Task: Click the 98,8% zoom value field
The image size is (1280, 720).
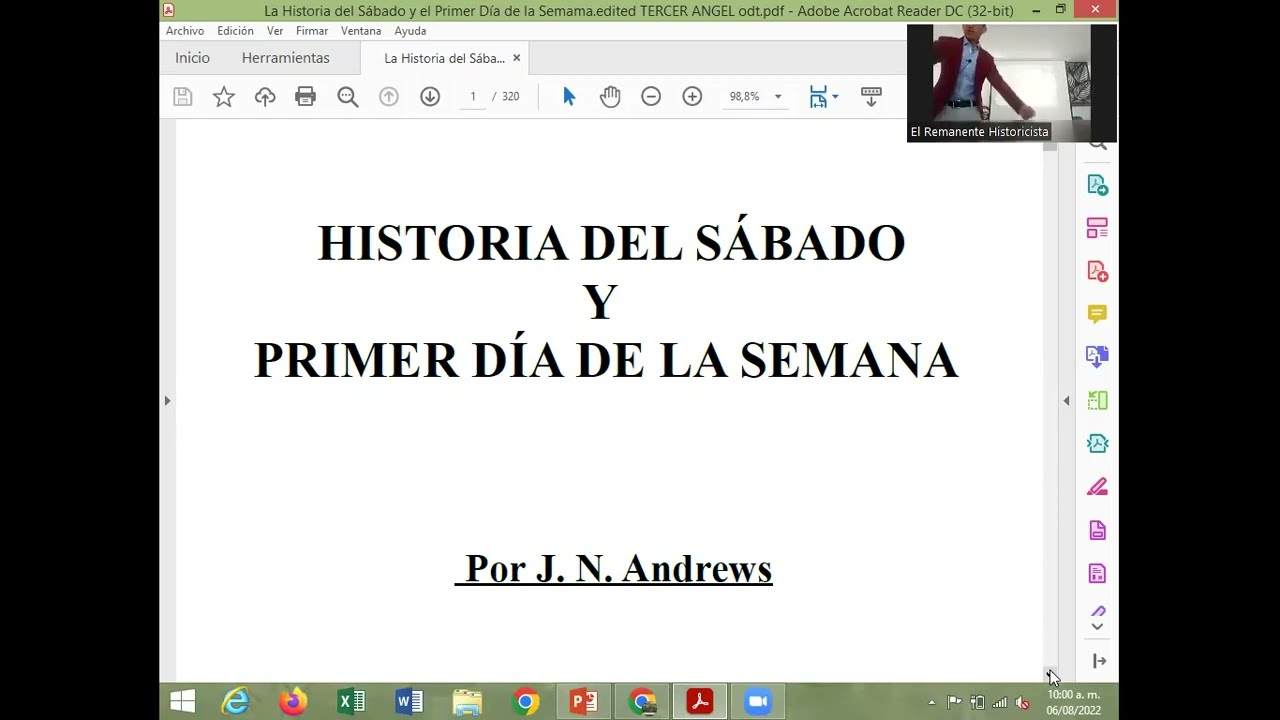Action: pos(744,97)
